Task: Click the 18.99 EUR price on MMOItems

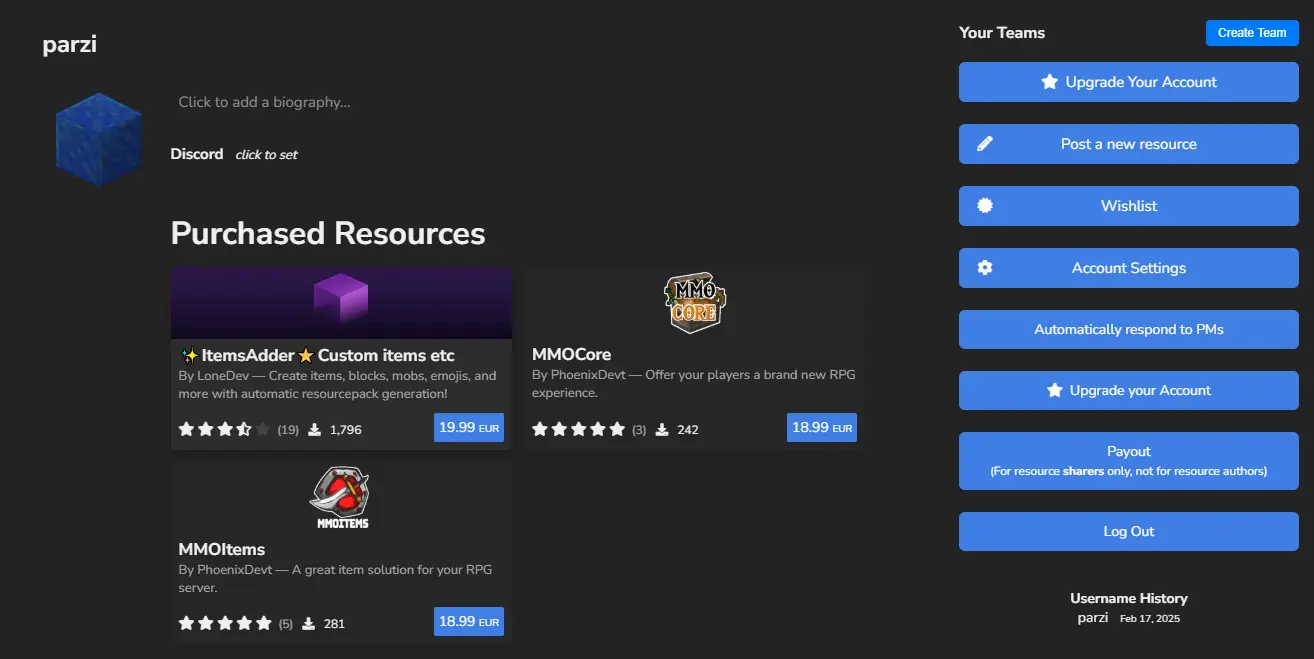Action: [469, 621]
